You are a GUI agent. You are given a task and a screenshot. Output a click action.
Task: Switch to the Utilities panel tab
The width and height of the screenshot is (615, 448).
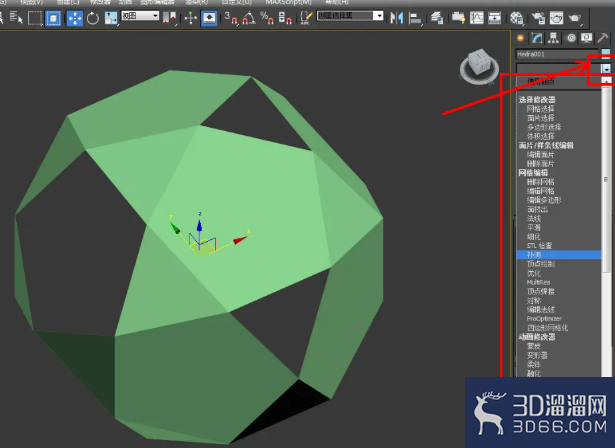tap(603, 38)
